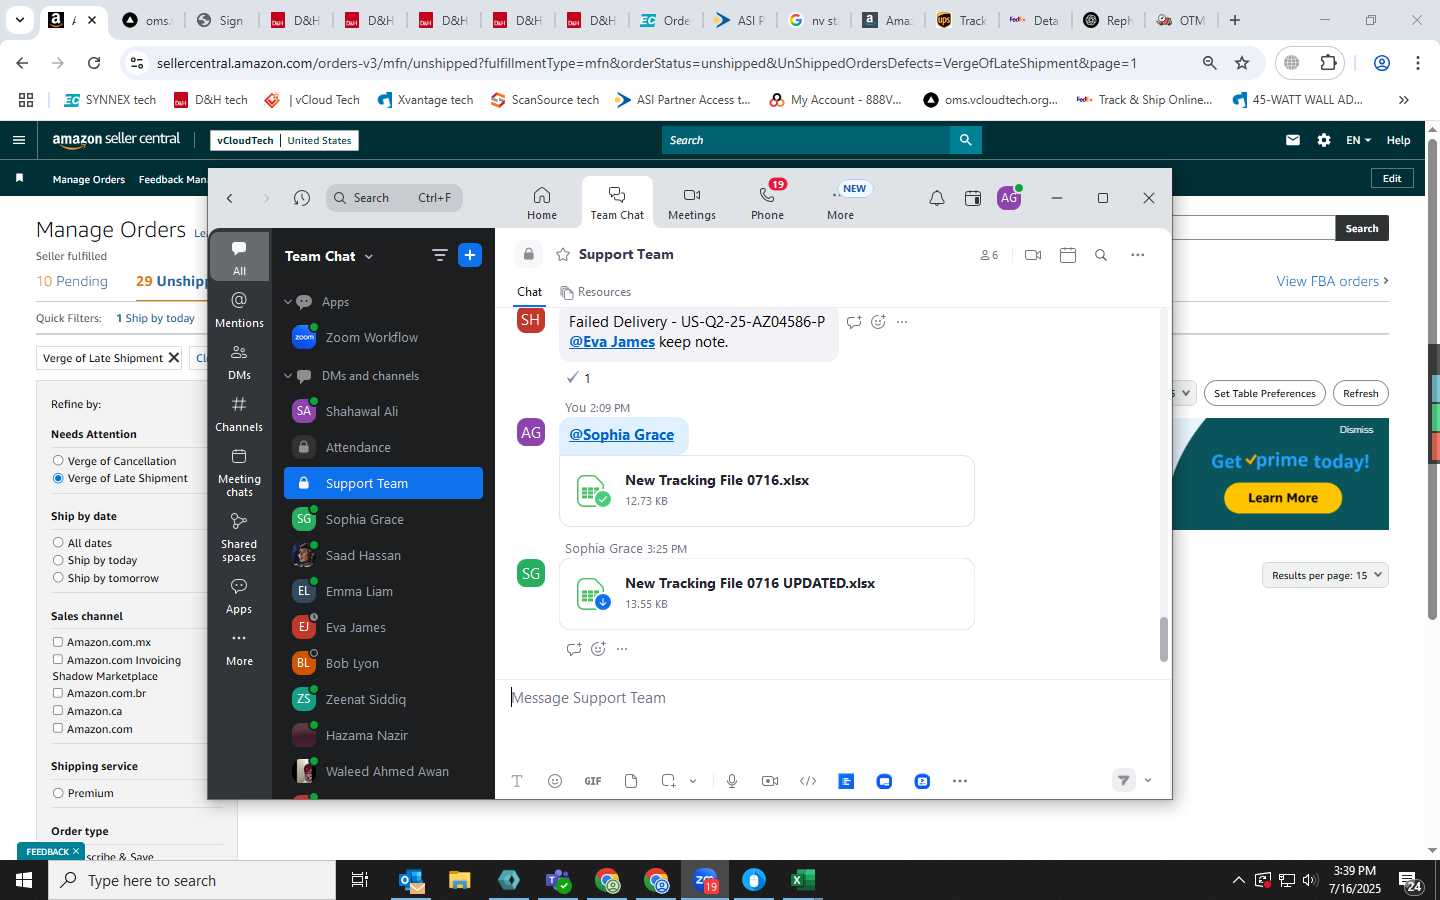Click into Message Support Team input
The width and height of the screenshot is (1440, 900).
click(833, 698)
